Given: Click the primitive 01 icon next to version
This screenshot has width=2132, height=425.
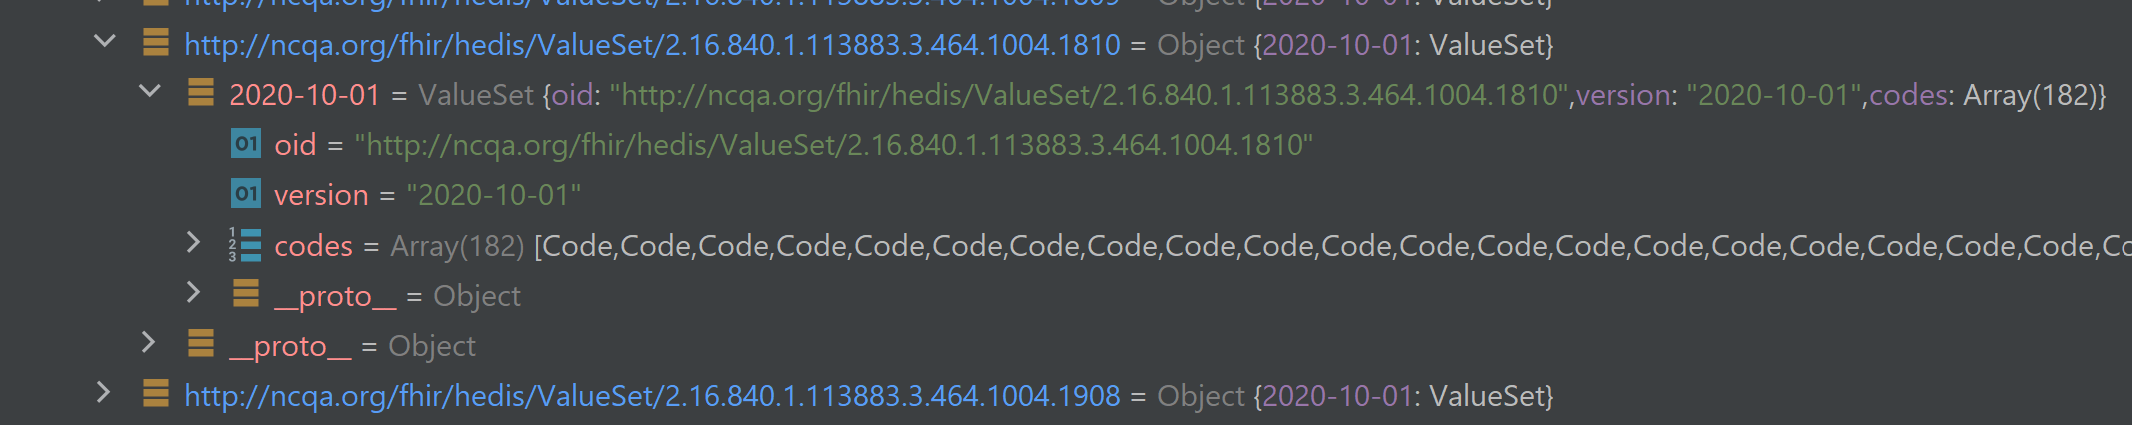Looking at the screenshot, I should 246,193.
